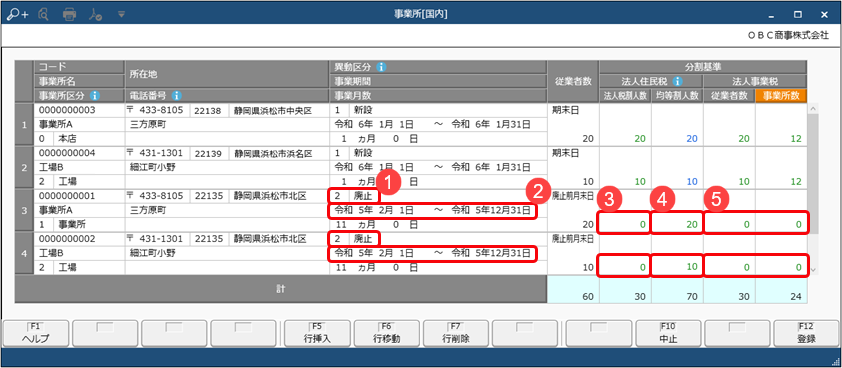Click the 従業者数 column header
The image size is (842, 368).
click(x=573, y=82)
